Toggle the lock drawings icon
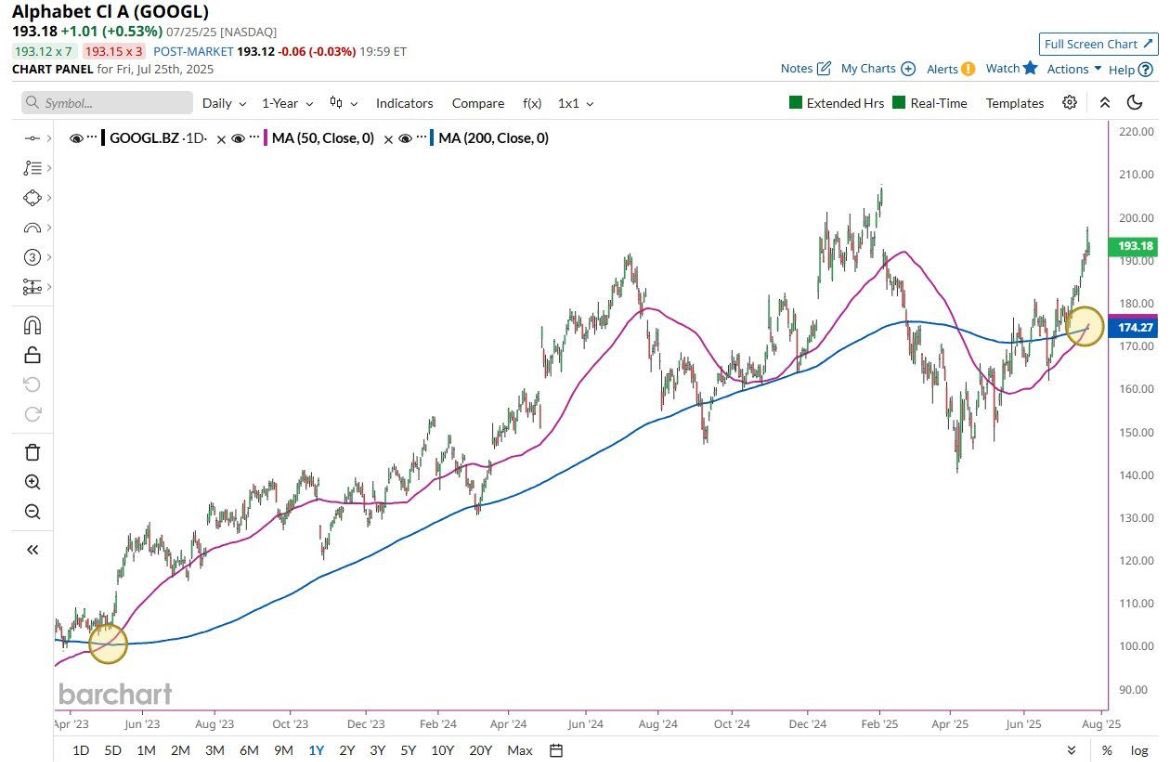Screen dimensions: 1170x762 click(32, 355)
